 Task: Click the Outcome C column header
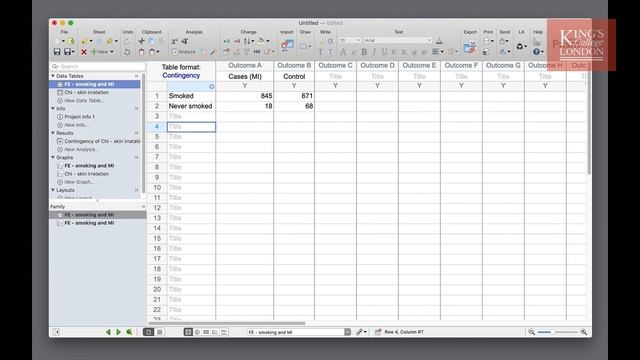[x=335, y=65]
